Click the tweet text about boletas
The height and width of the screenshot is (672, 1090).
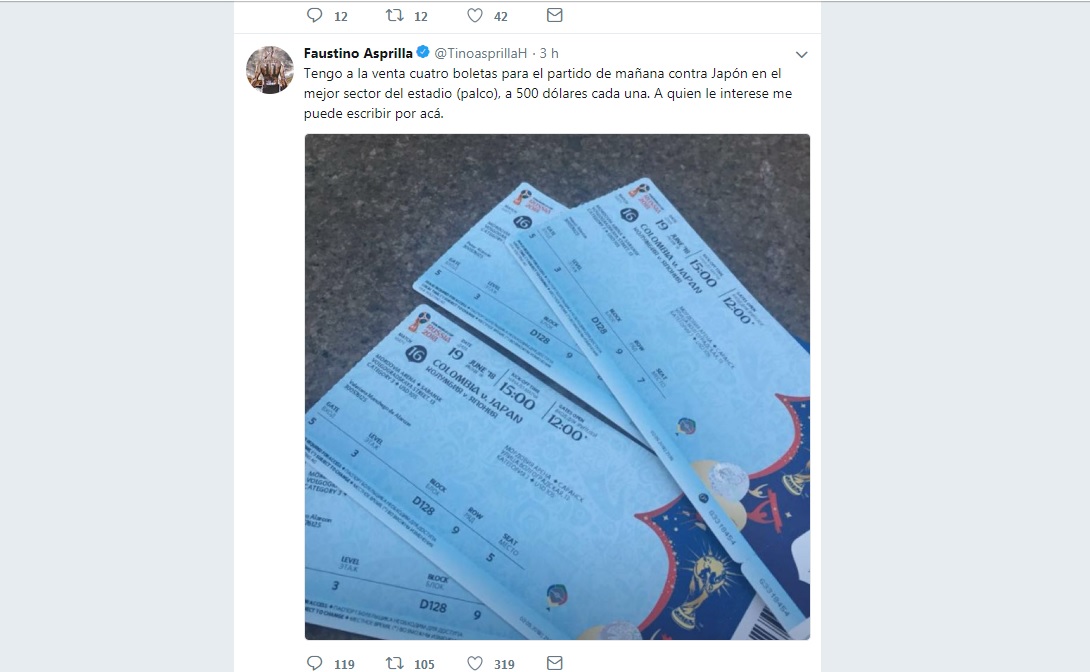click(548, 93)
